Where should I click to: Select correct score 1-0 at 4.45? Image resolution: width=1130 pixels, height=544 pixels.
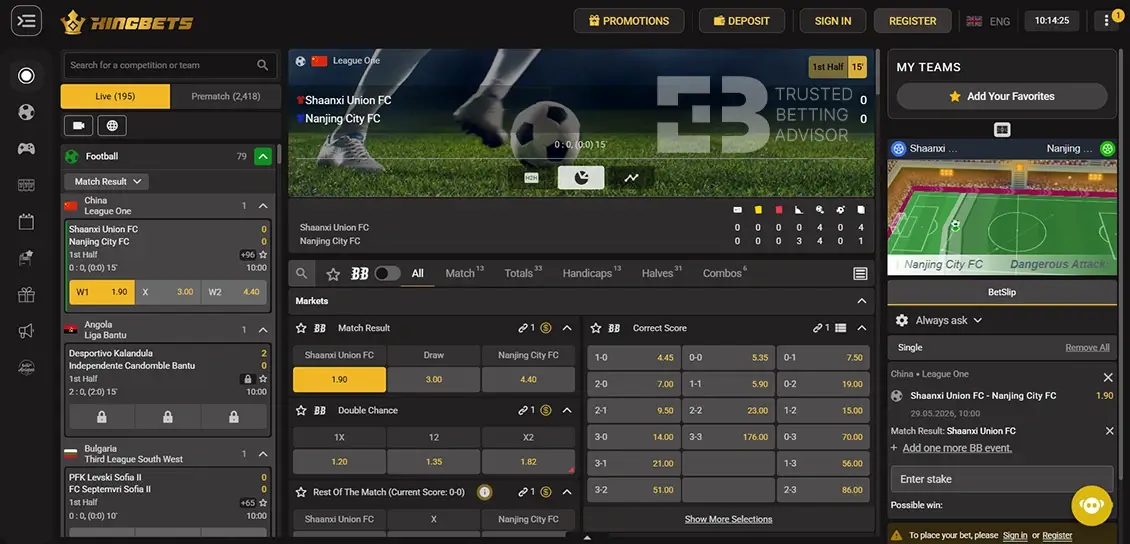tap(633, 357)
